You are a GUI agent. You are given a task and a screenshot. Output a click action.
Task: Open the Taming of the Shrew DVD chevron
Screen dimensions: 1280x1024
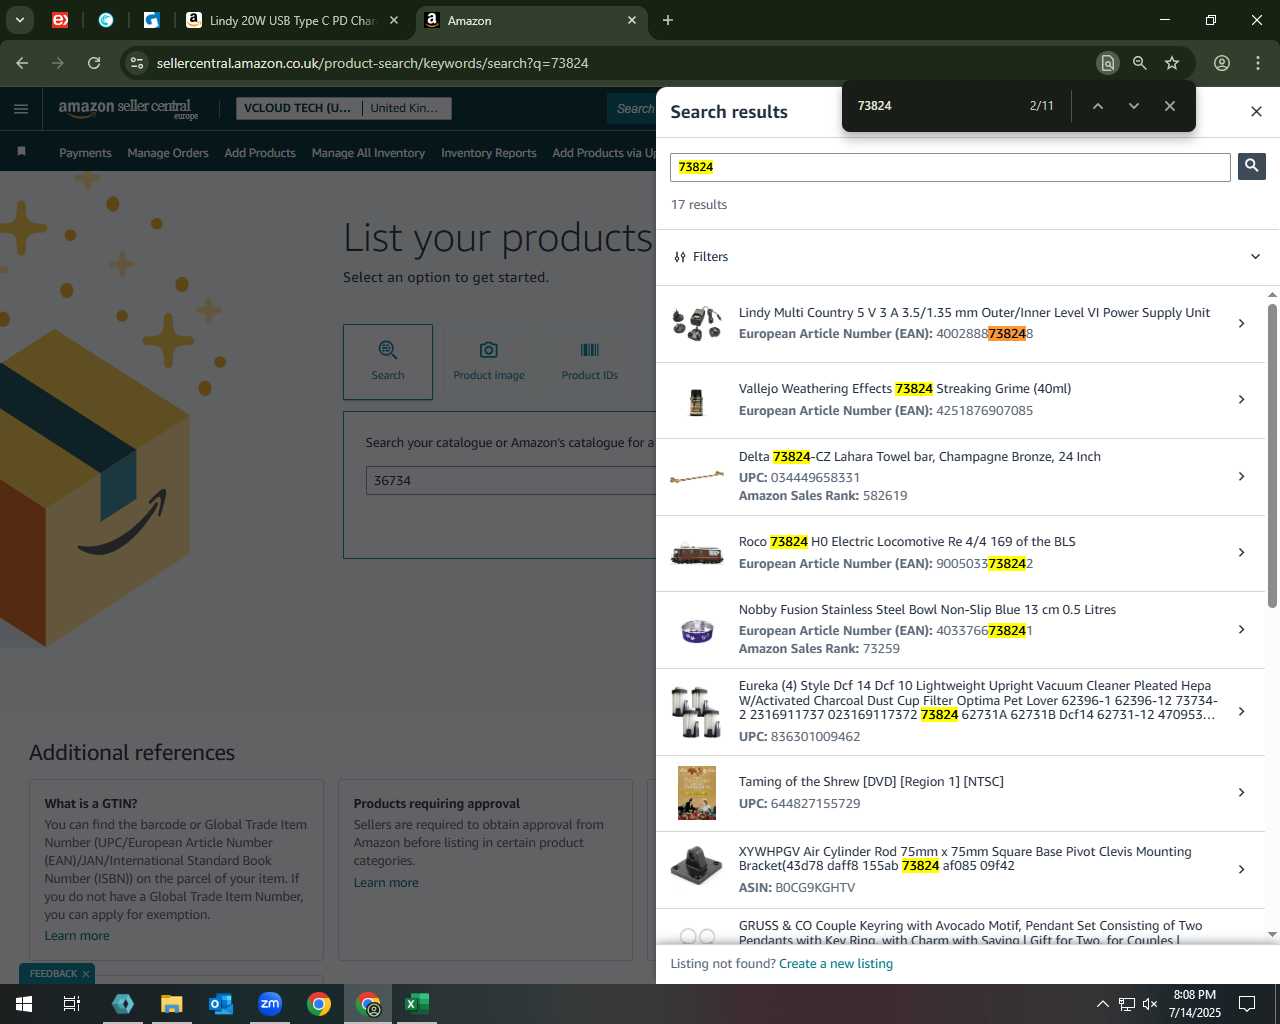coord(1241,793)
